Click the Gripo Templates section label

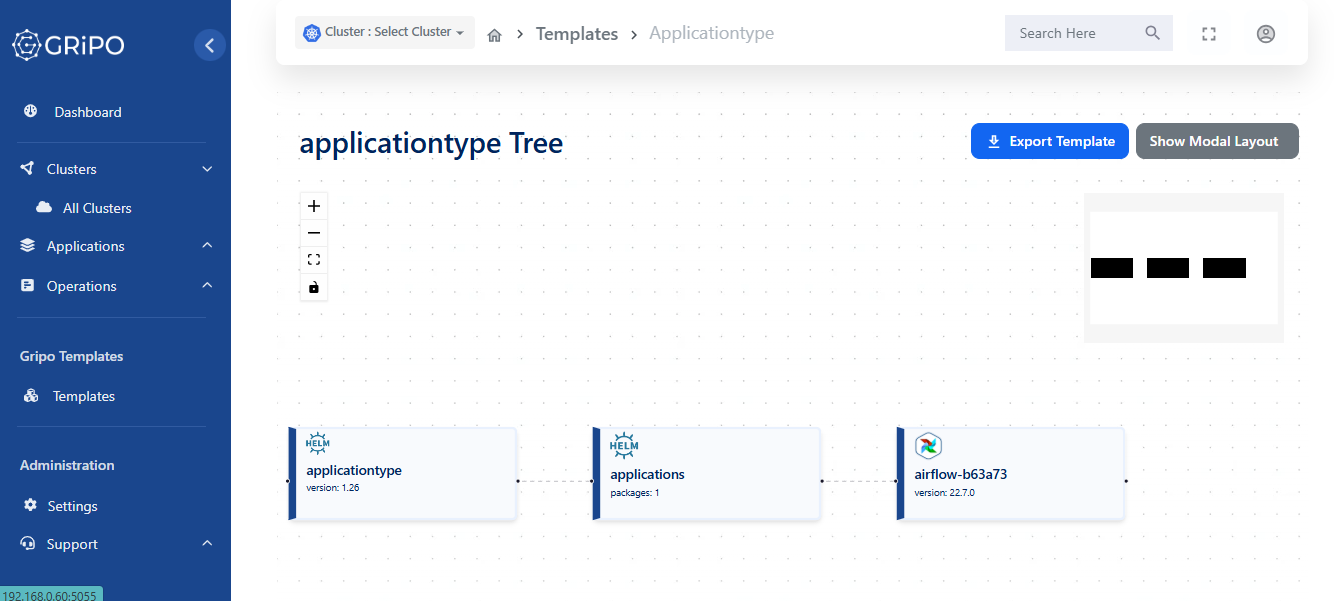[x=72, y=356]
